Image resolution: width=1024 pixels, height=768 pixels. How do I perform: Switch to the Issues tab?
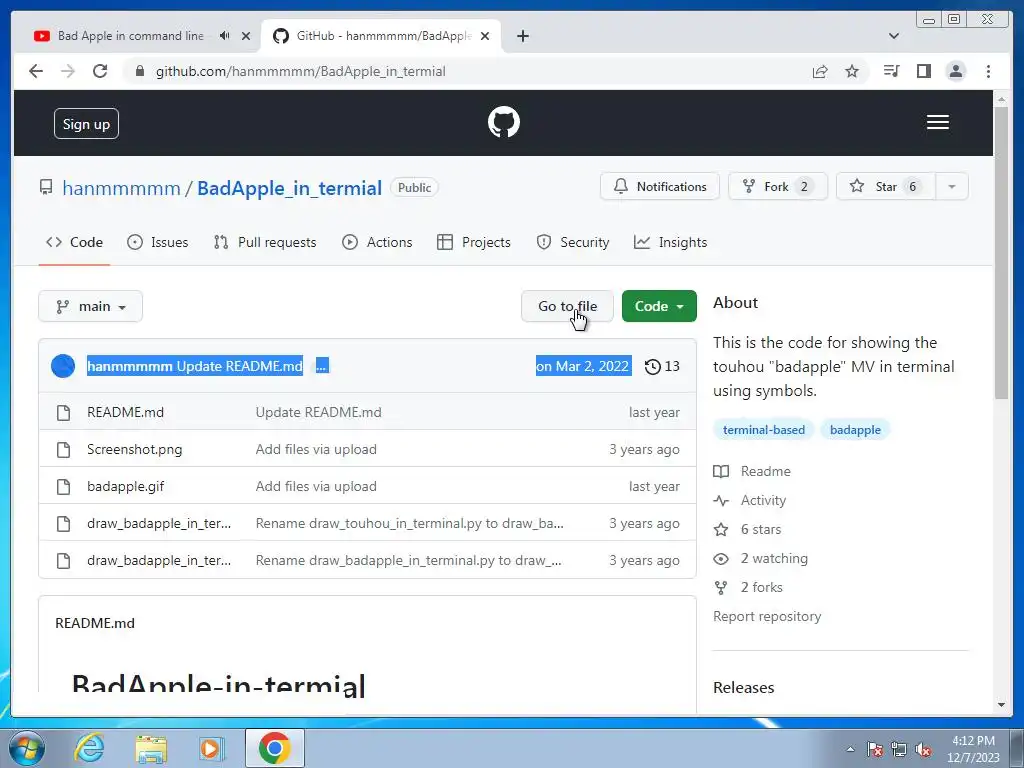tap(157, 242)
